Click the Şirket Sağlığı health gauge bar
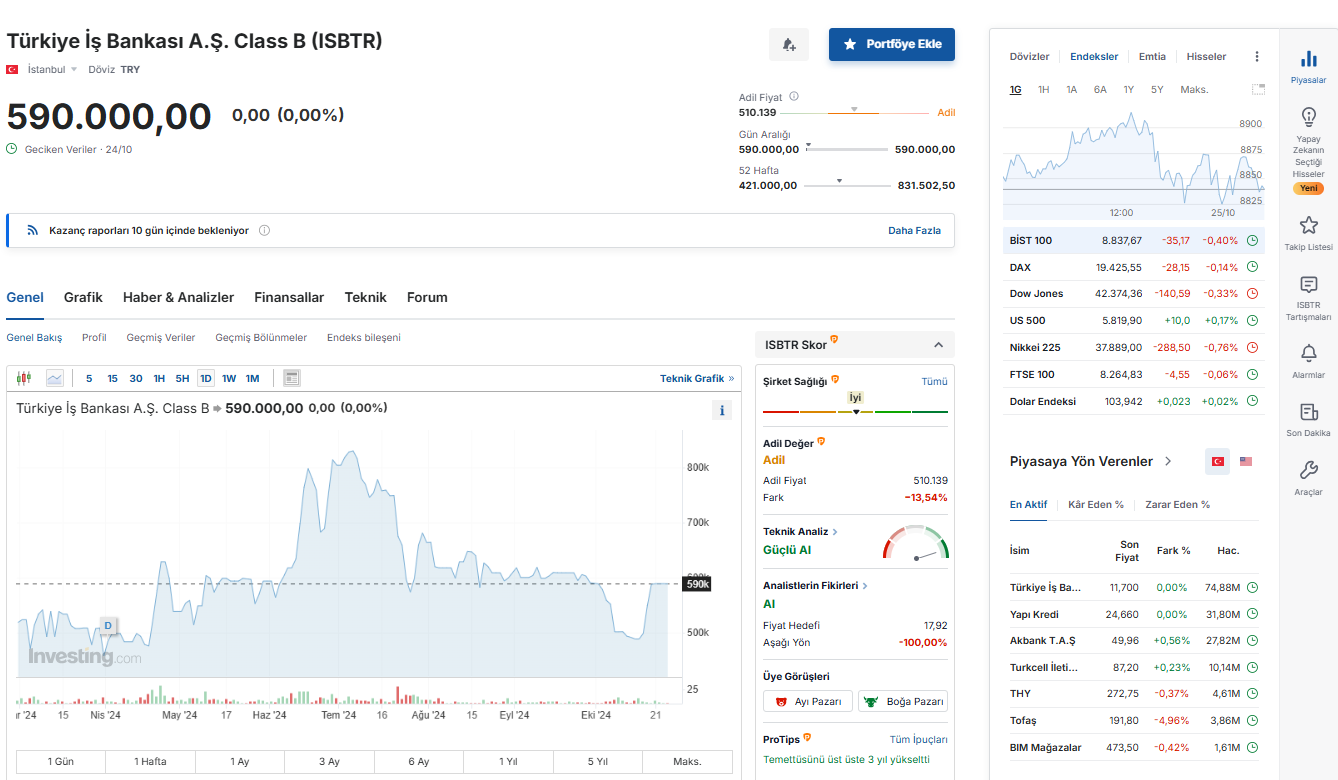The height and width of the screenshot is (780, 1338). coord(855,410)
